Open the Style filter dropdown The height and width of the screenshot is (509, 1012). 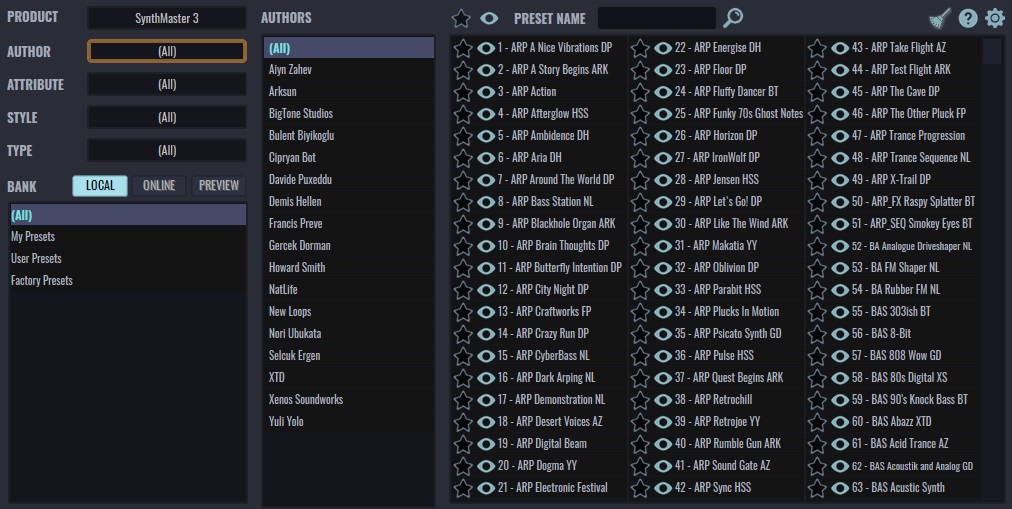(167, 117)
